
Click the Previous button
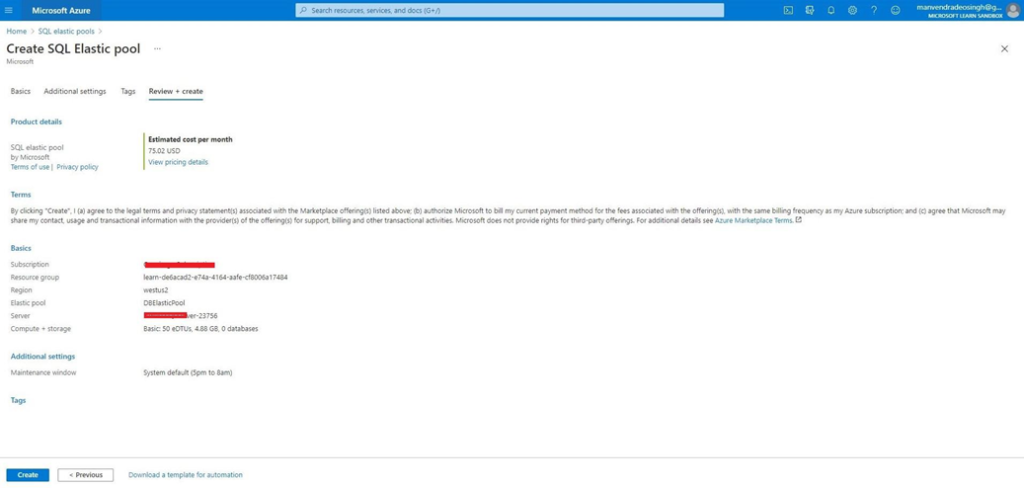[x=86, y=475]
